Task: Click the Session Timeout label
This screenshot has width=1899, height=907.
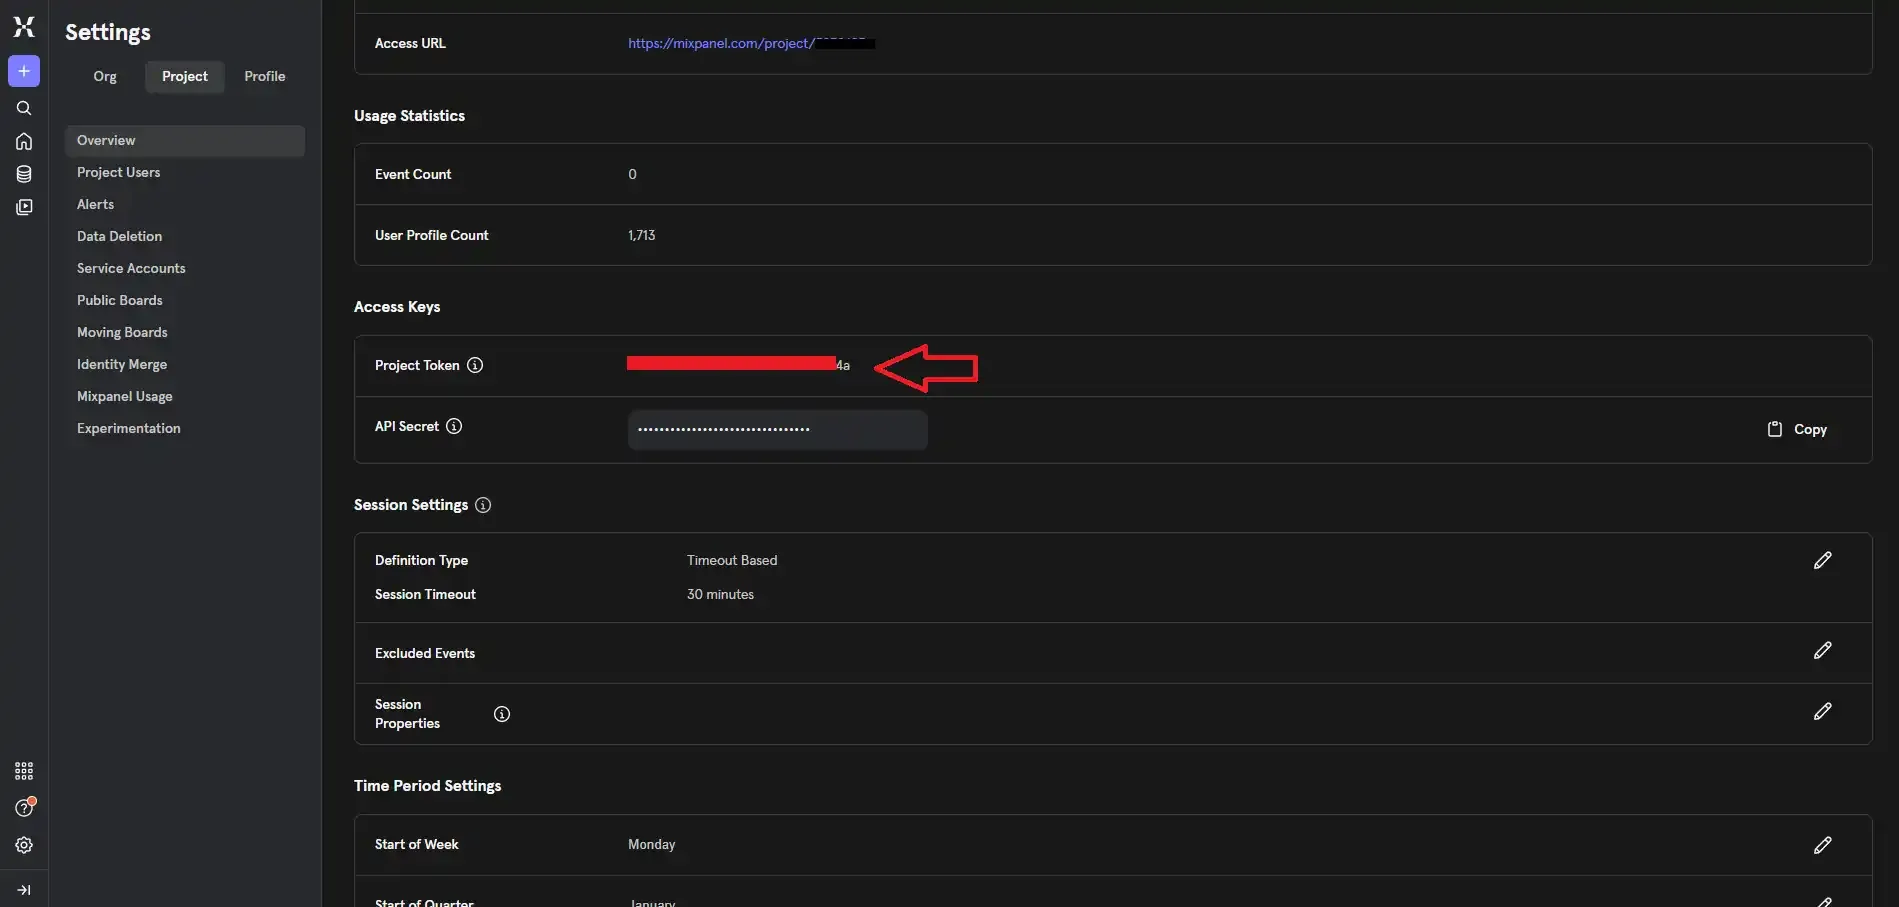Action: coord(425,594)
